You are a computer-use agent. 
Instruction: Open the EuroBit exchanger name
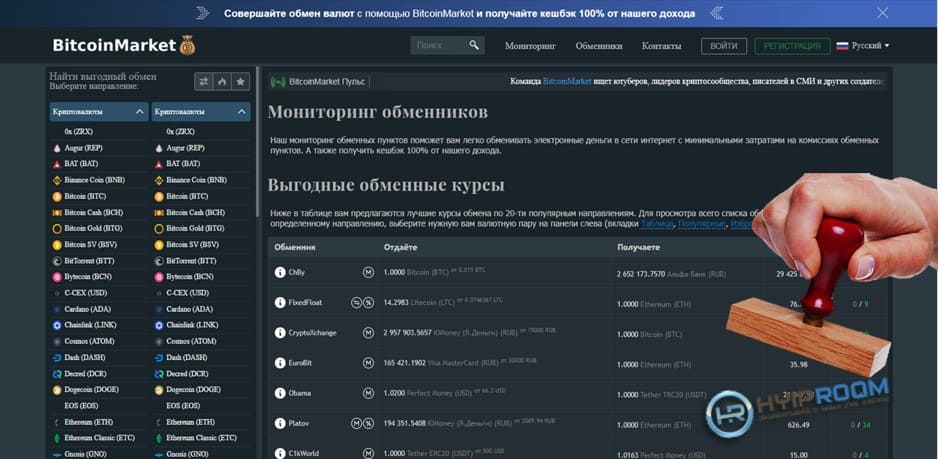300,363
